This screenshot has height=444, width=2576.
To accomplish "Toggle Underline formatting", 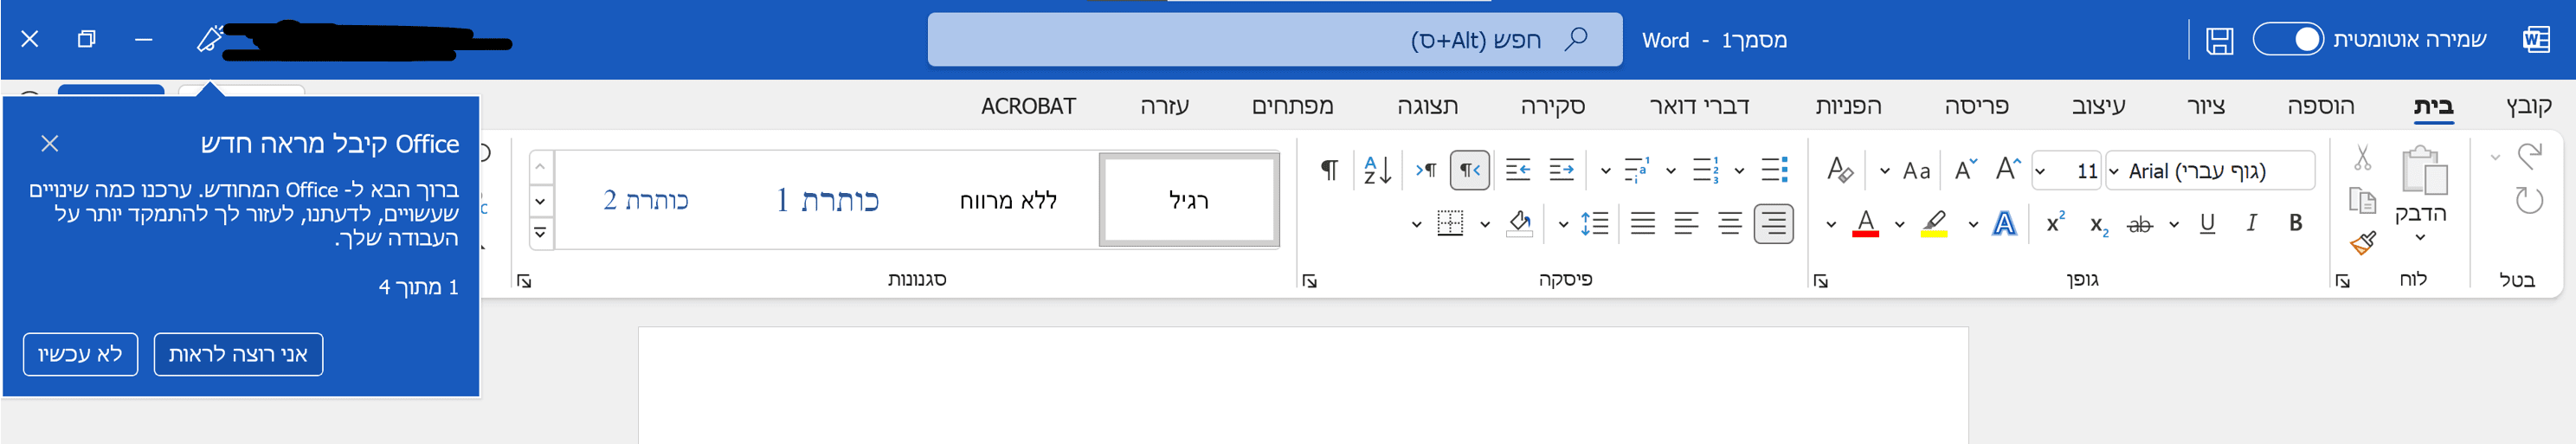I will point(2207,224).
